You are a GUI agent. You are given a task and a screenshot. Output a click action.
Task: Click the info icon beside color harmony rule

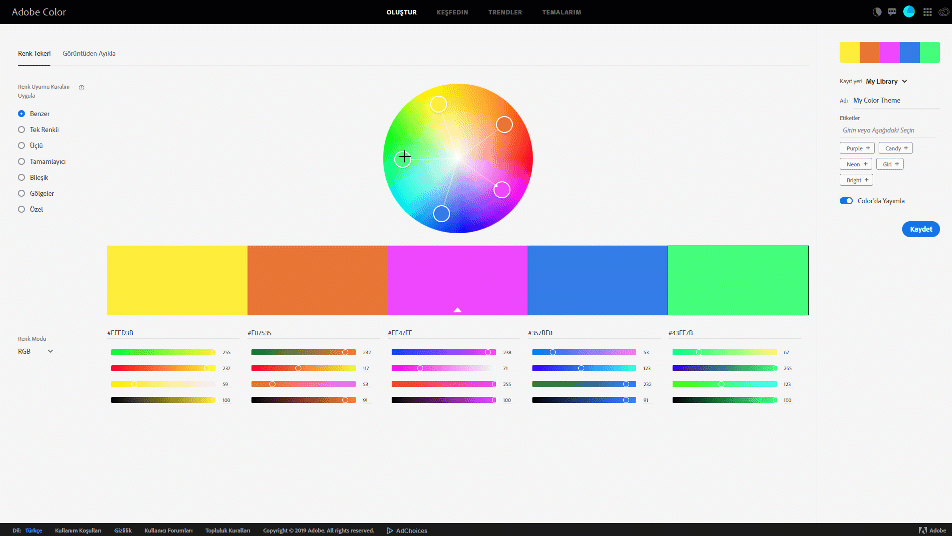(x=81, y=87)
